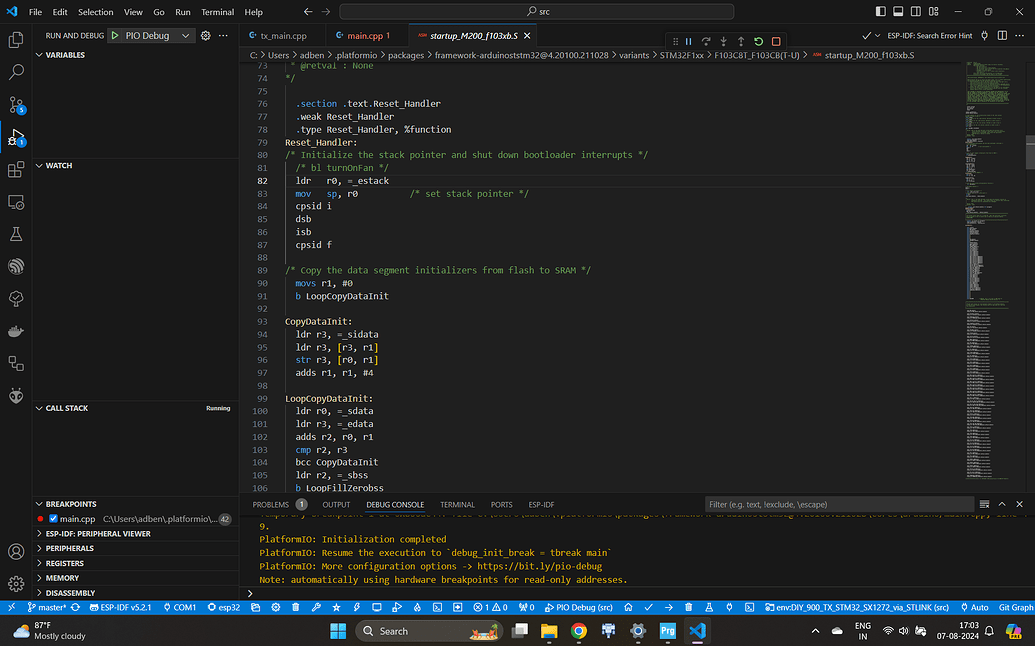
Task: Click the code minimap overview
Action: pyautogui.click(x=987, y=271)
